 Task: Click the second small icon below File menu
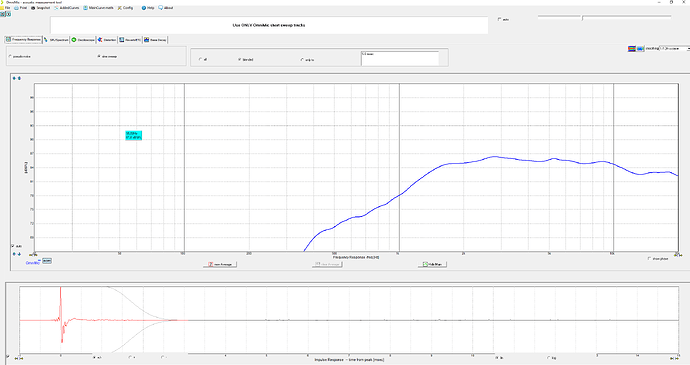[x=8, y=14]
